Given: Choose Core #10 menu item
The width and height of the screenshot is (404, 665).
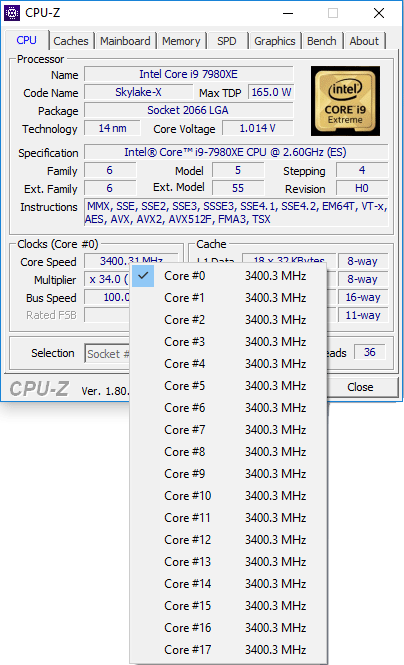Looking at the screenshot, I should pos(228,497).
